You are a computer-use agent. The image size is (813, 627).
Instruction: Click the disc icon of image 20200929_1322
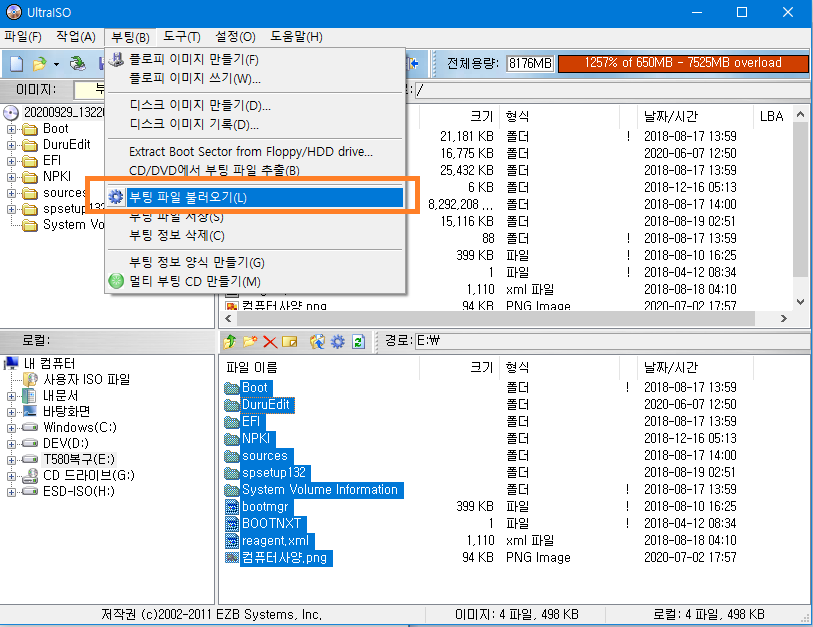(10, 113)
